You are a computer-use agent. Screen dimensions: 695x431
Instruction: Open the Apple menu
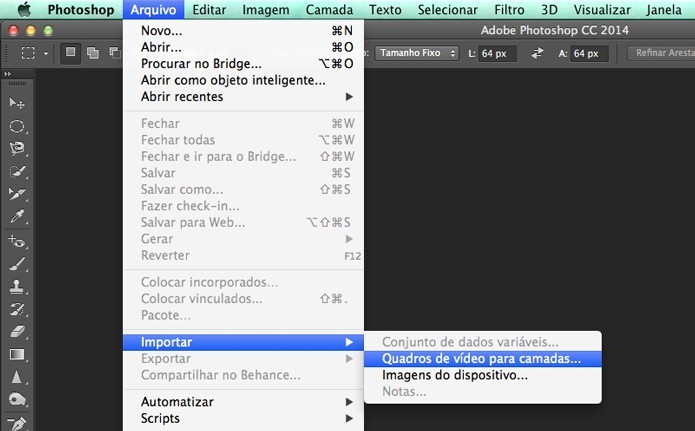(24, 9)
